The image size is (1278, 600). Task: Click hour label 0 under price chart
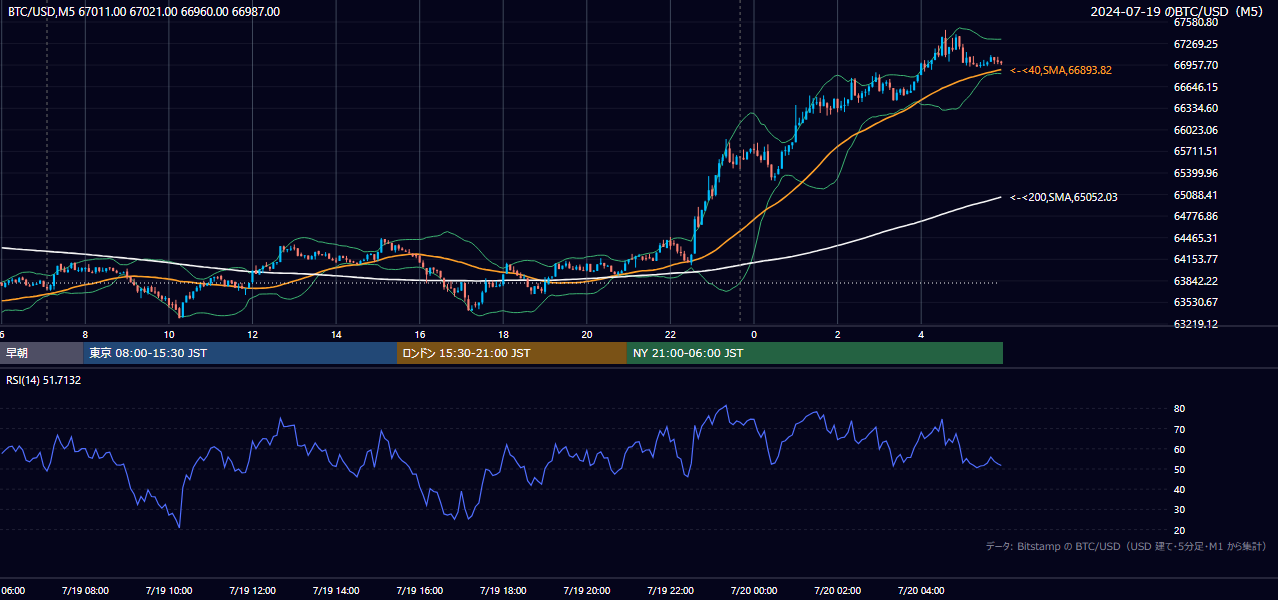pyautogui.click(x=754, y=334)
